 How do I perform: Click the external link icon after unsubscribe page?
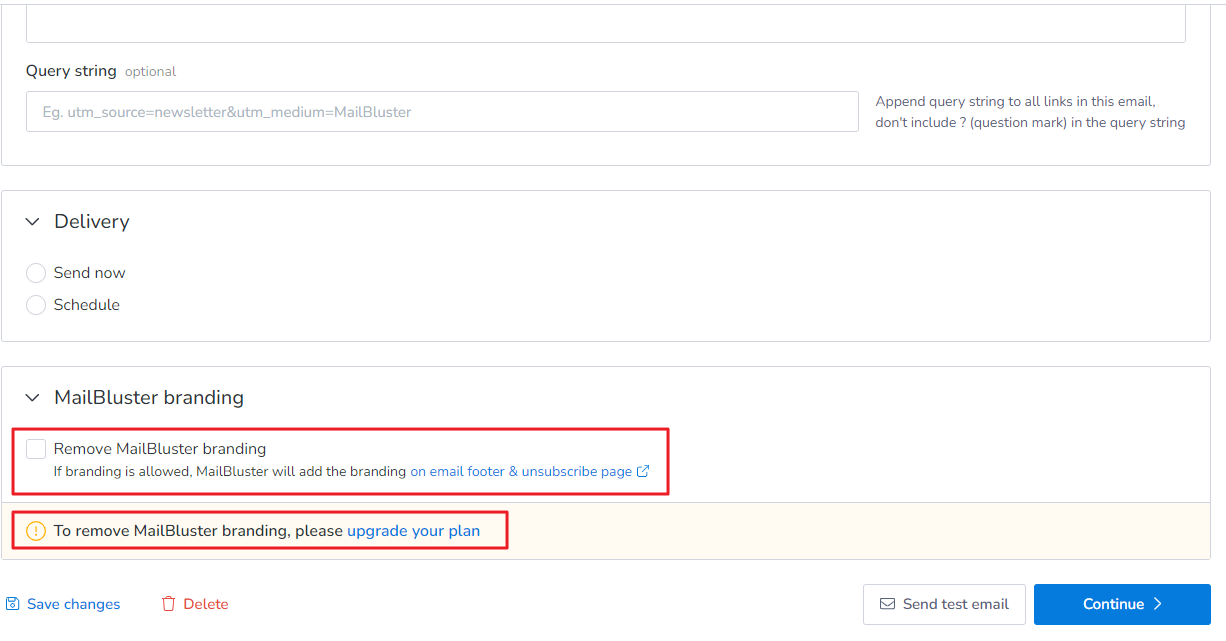[x=643, y=471]
